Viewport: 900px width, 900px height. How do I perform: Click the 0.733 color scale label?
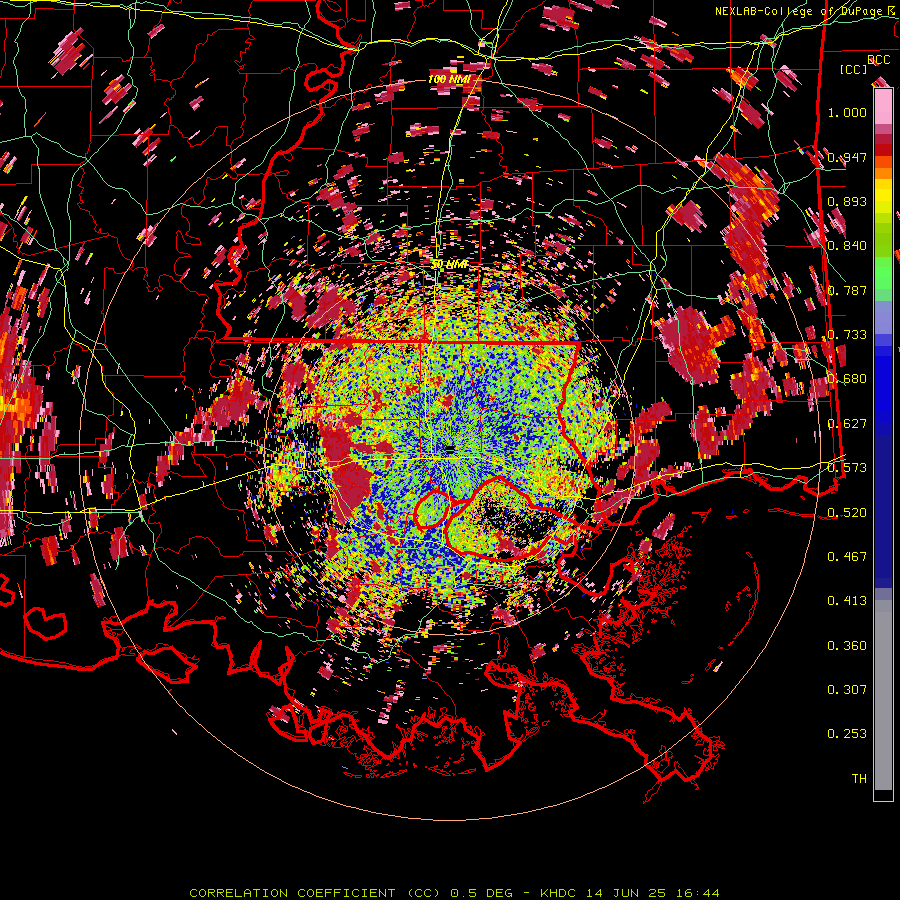tap(847, 335)
